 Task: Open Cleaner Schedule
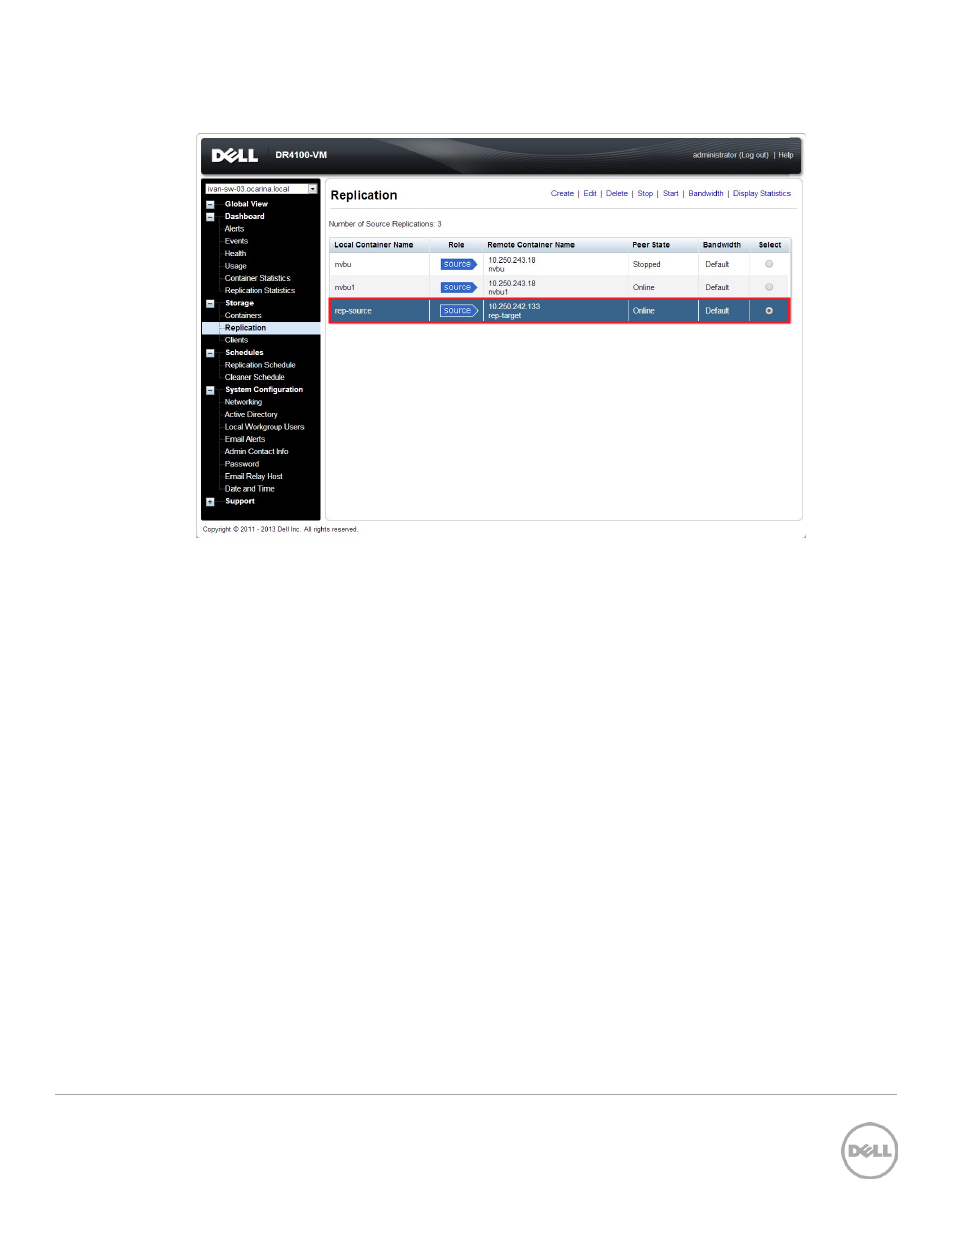(254, 378)
